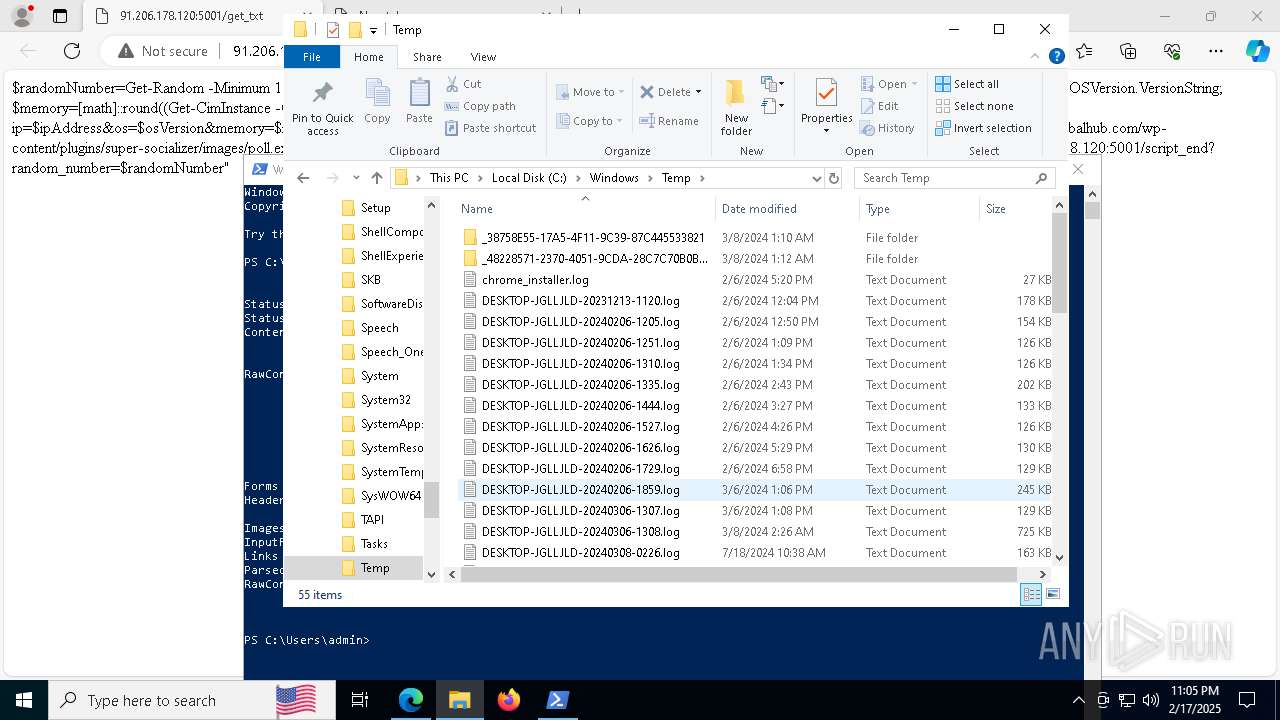Sort by Date modified column header
The height and width of the screenshot is (720, 1280).
[x=787, y=209]
